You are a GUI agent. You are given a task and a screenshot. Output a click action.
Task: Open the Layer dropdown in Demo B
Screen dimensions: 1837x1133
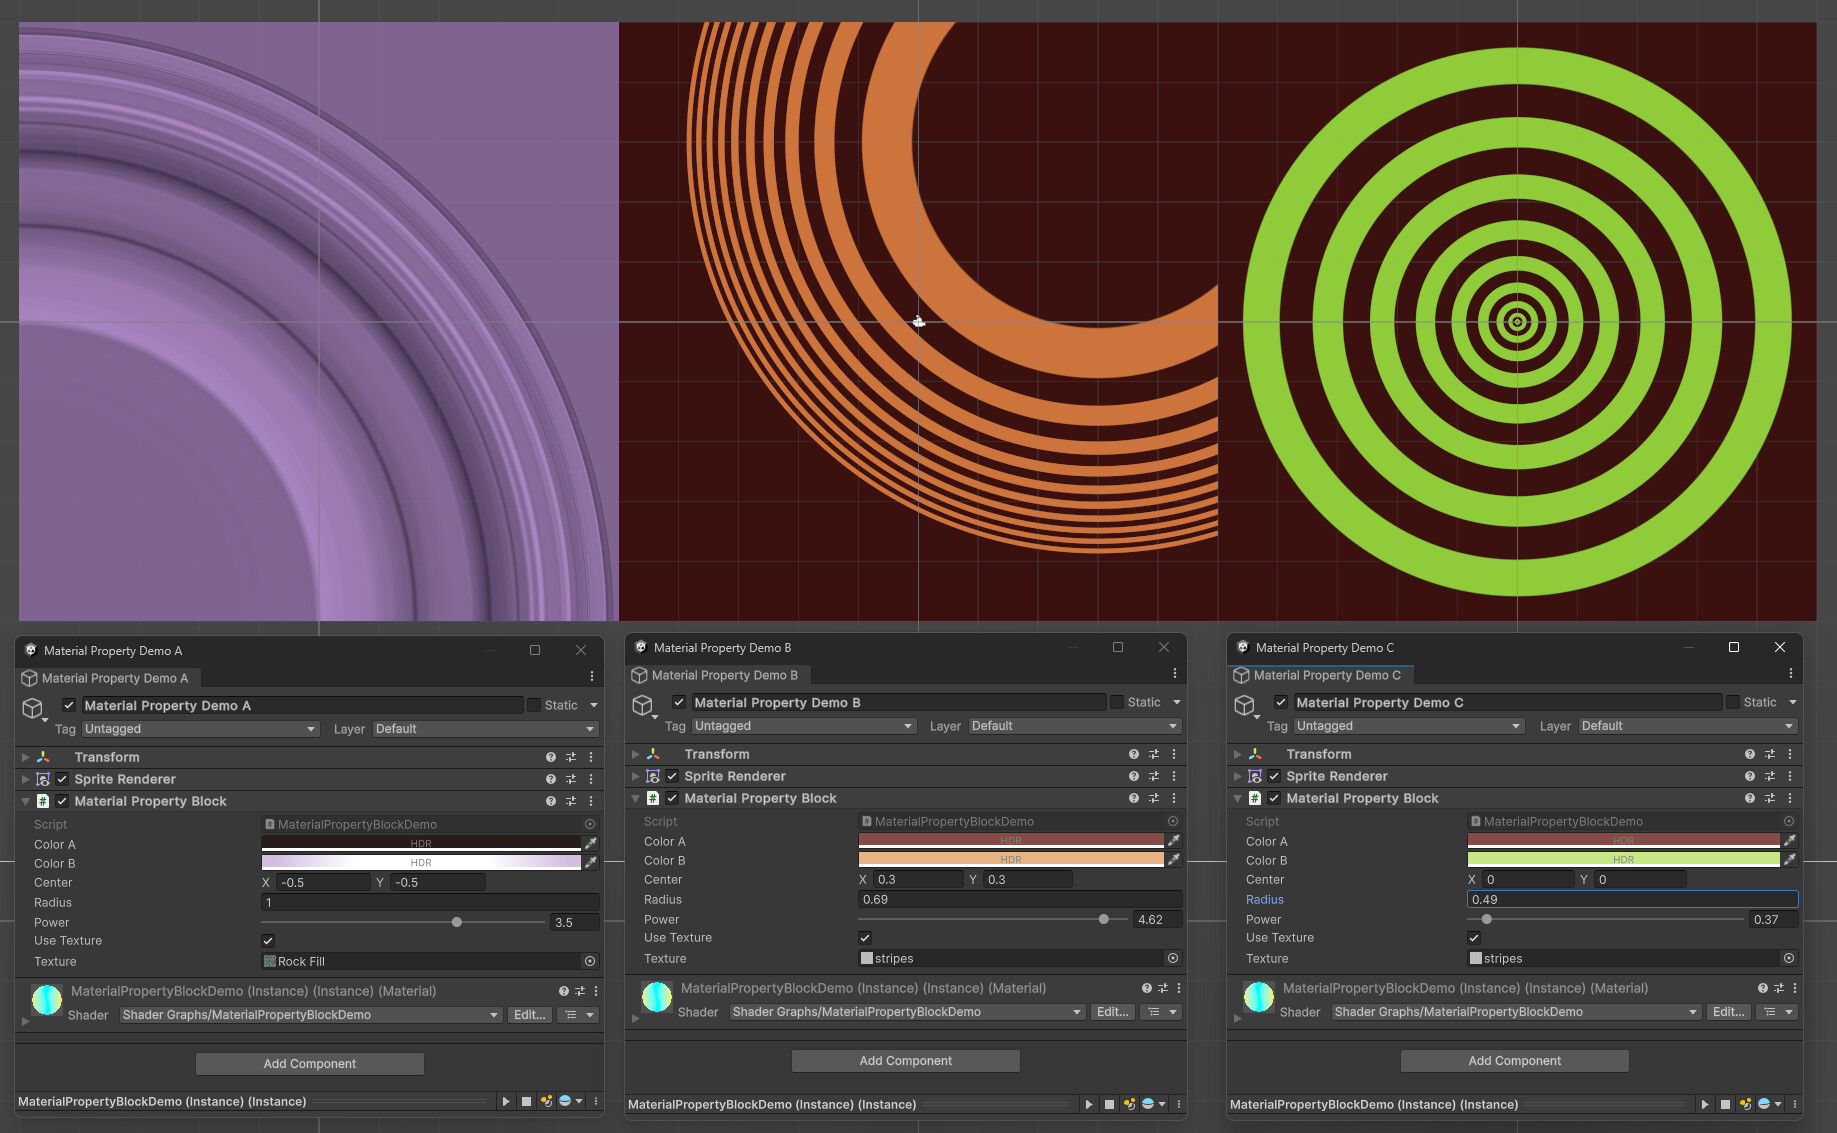pos(1073,726)
